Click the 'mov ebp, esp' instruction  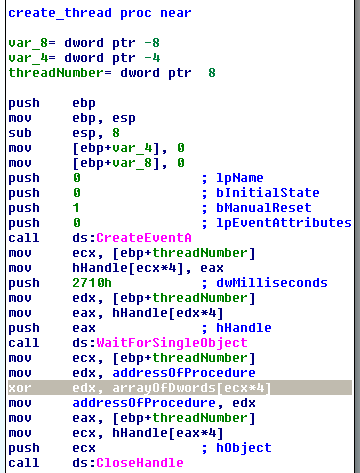pos(72,118)
